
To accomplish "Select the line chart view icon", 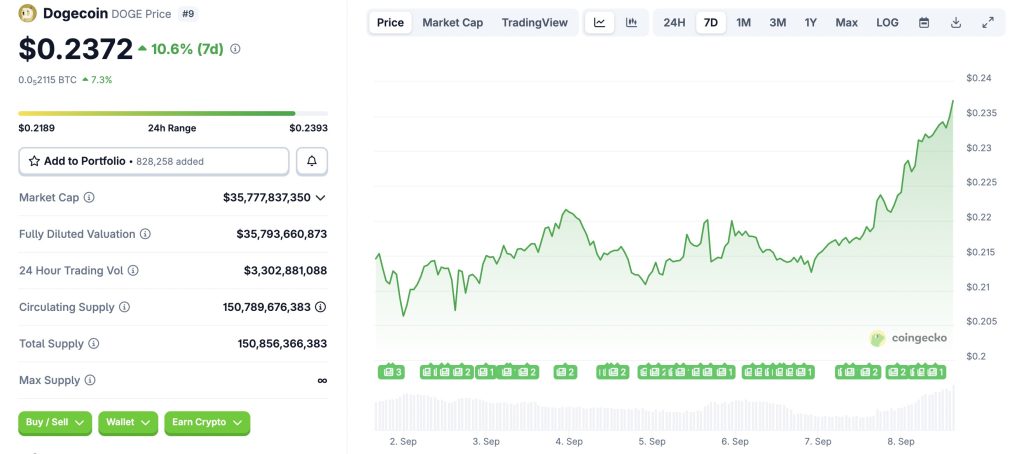I will point(599,22).
